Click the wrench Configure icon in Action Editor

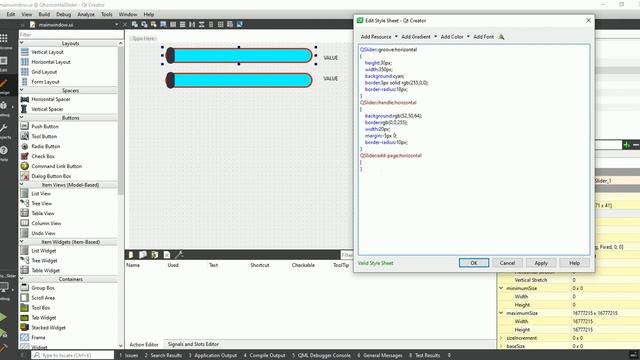pyautogui.click(x=179, y=255)
